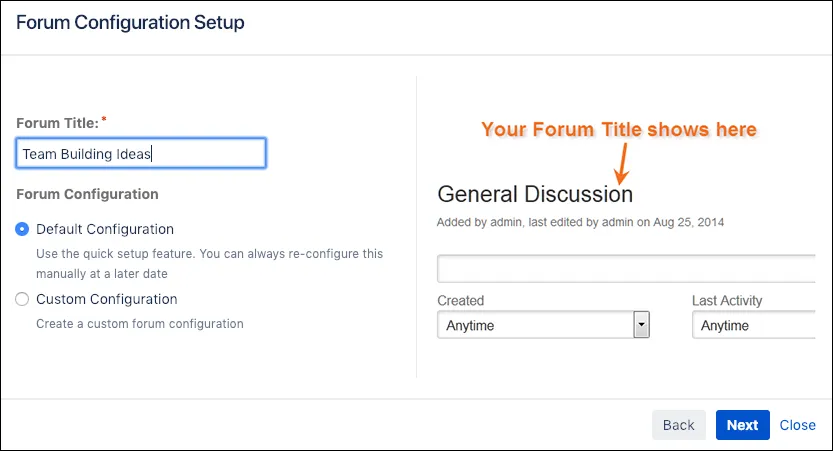Screen dimensions: 833x451
Task: Open the Created Anytime dropdown
Action: (x=543, y=325)
